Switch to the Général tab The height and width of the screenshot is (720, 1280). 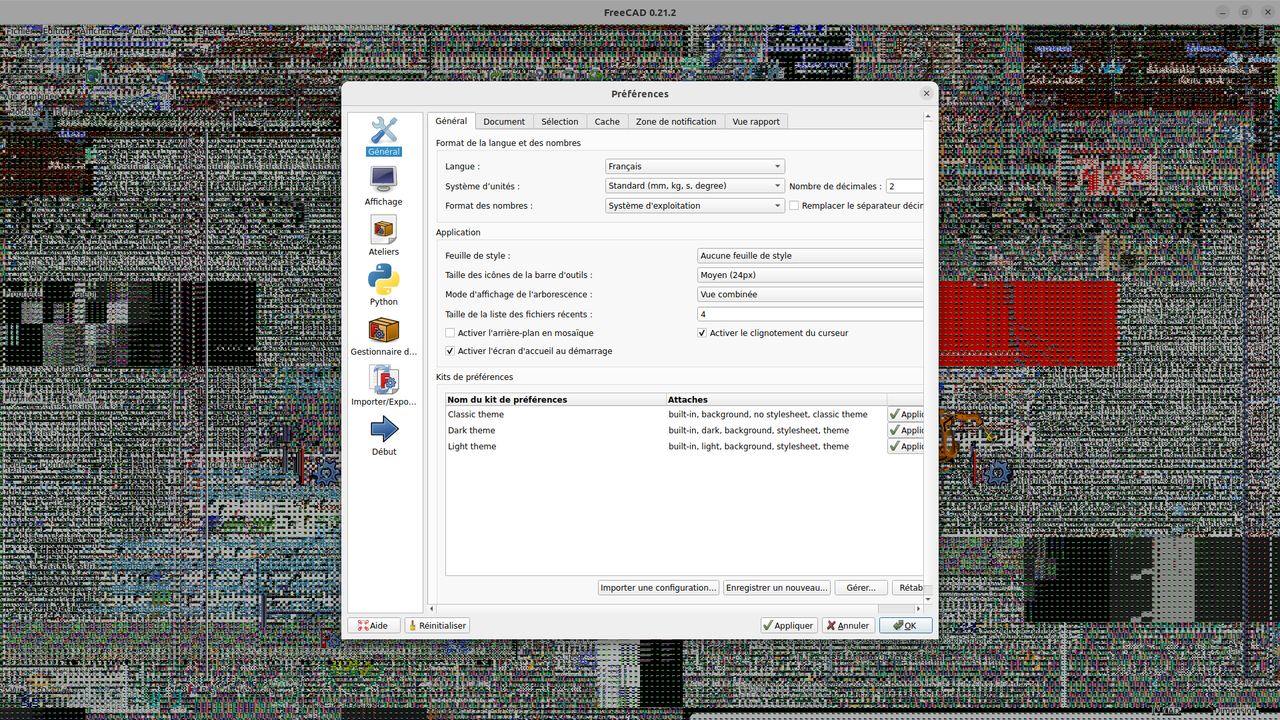(451, 121)
